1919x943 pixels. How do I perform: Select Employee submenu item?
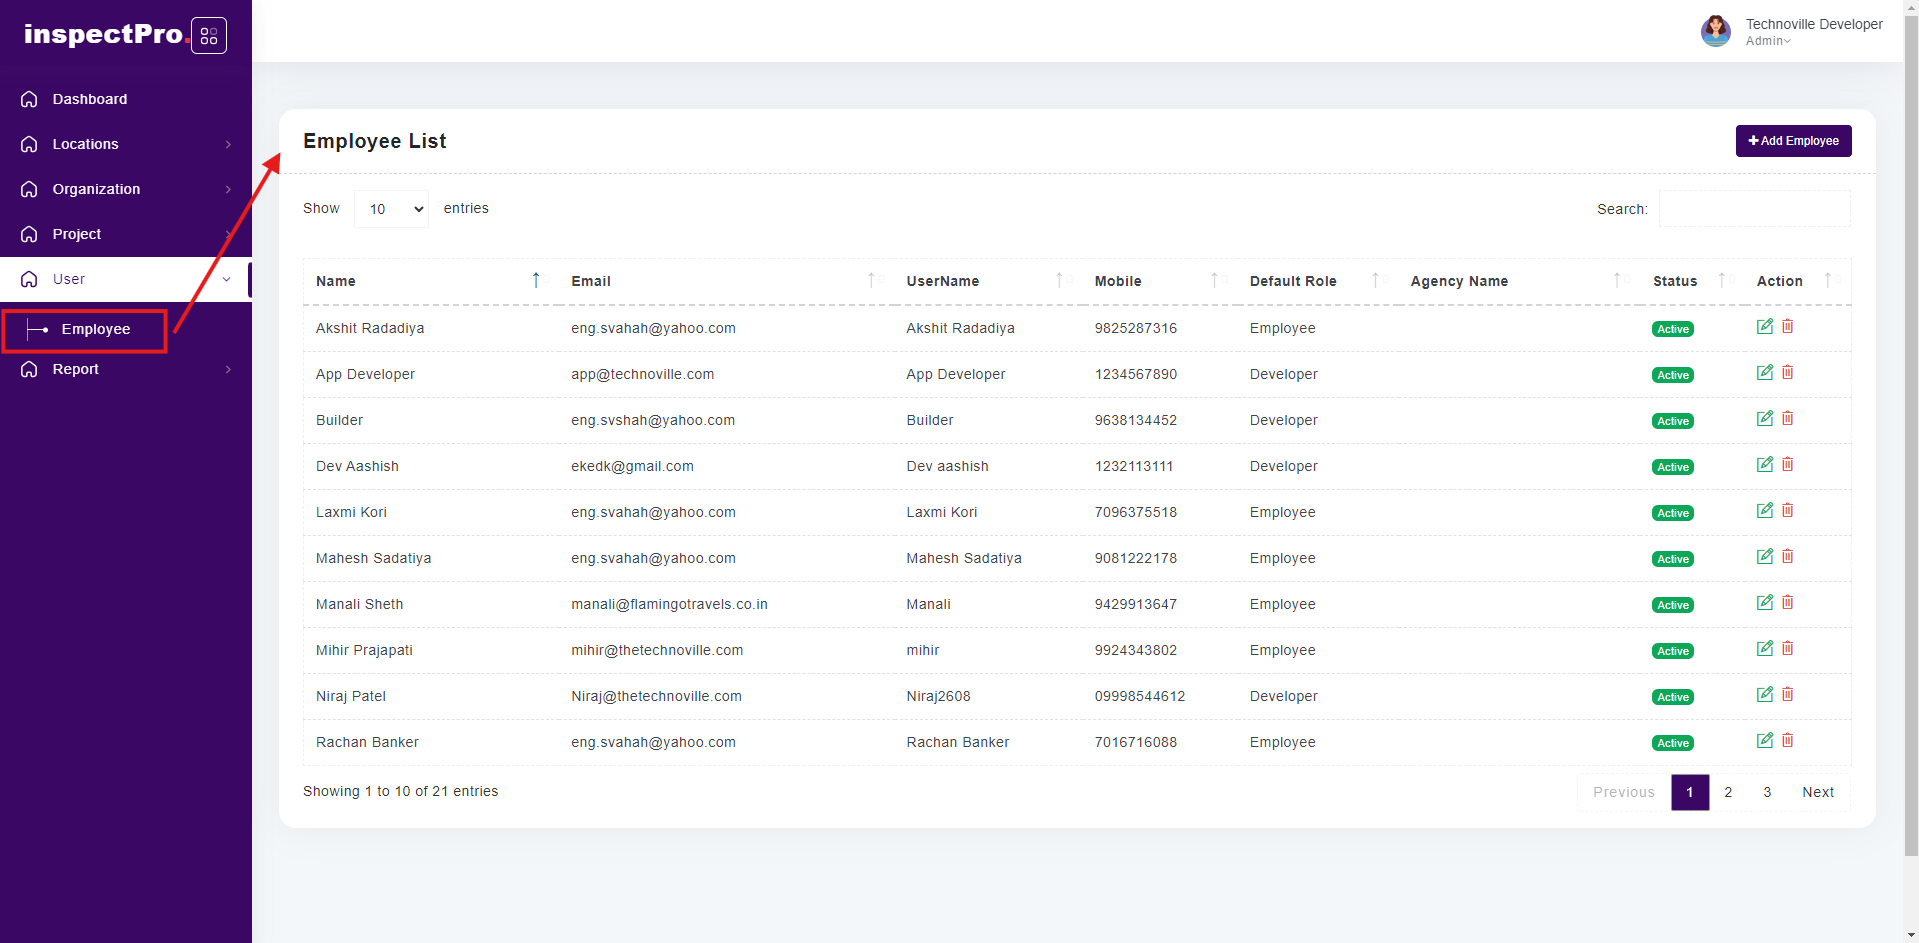[95, 329]
